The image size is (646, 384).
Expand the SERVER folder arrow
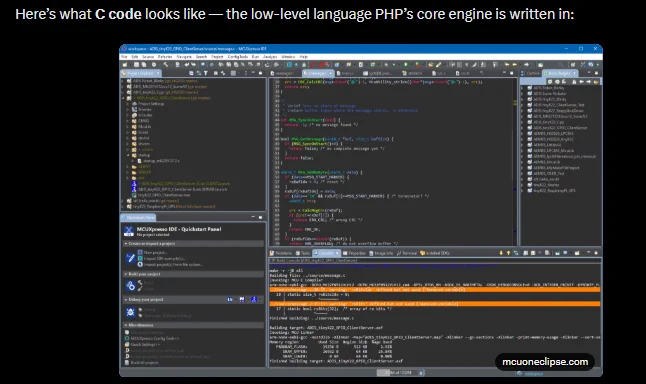[128, 172]
